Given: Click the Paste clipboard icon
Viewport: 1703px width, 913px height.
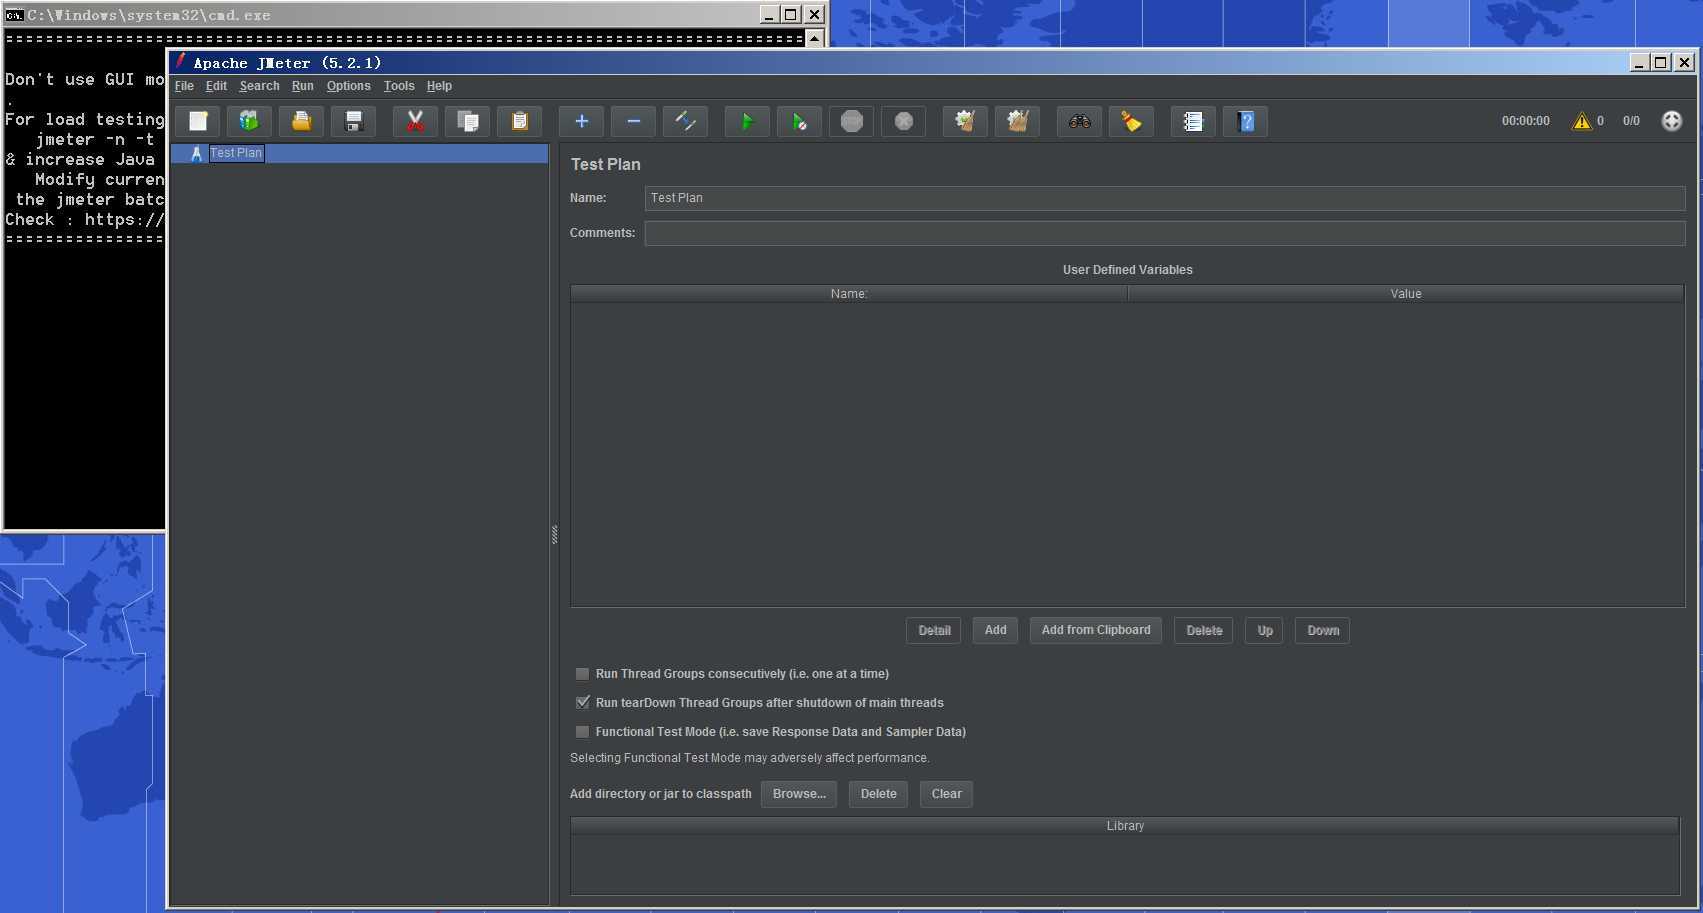Looking at the screenshot, I should [x=519, y=121].
